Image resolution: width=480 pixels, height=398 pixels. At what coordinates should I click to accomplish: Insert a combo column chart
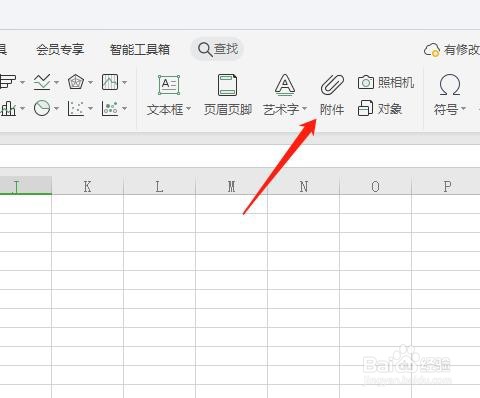(x=8, y=108)
